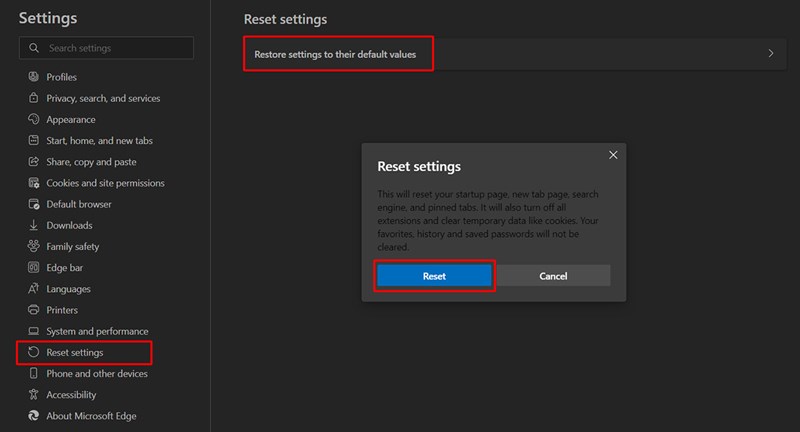Click the System and performance laptop icon
The width and height of the screenshot is (800, 432).
34,331
